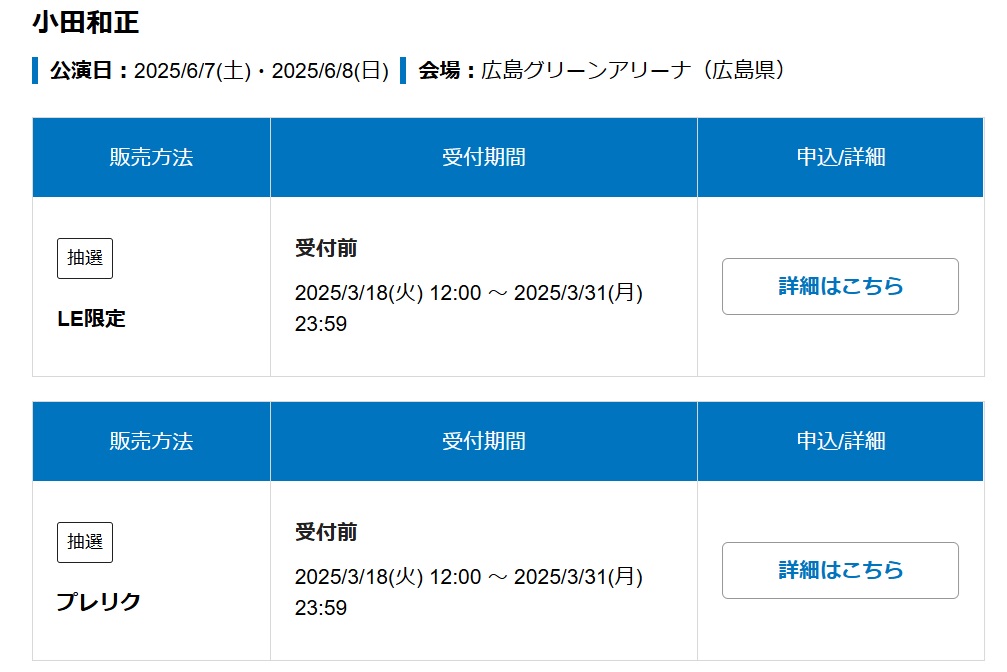Click the reception period dates in プレリク row

pyautogui.click(x=469, y=592)
